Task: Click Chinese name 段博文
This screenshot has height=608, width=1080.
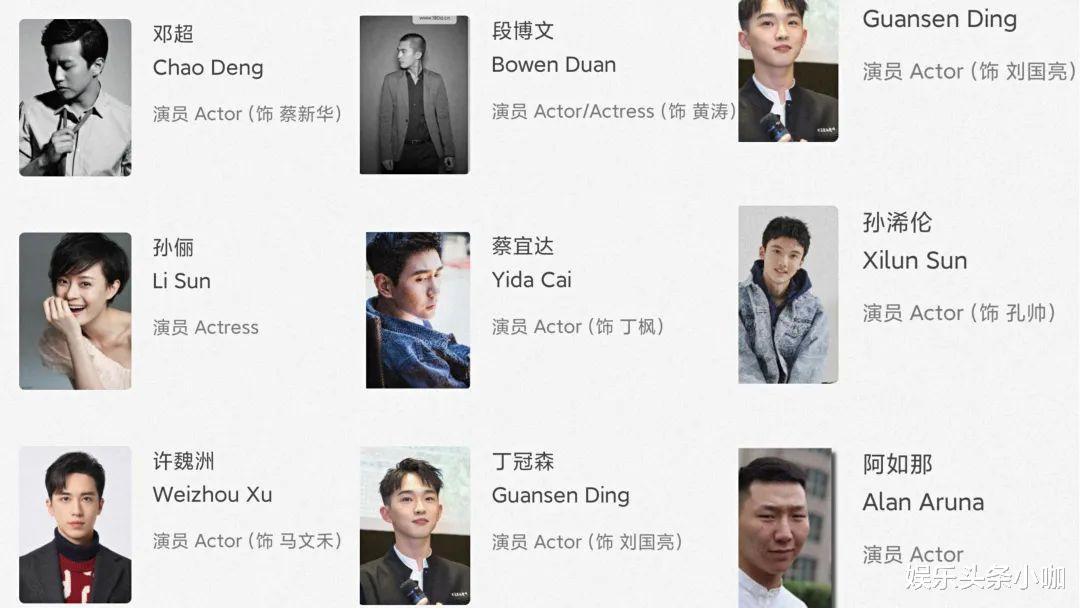Action: point(523,31)
